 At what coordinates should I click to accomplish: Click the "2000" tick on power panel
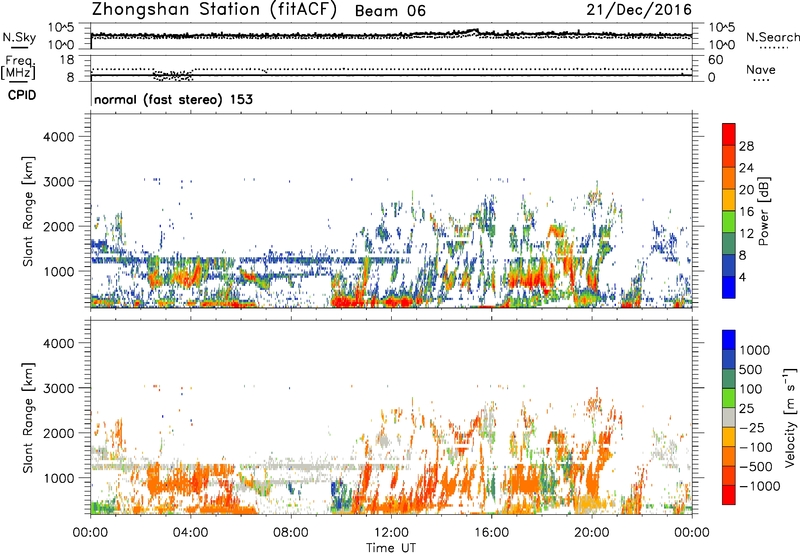59,226
